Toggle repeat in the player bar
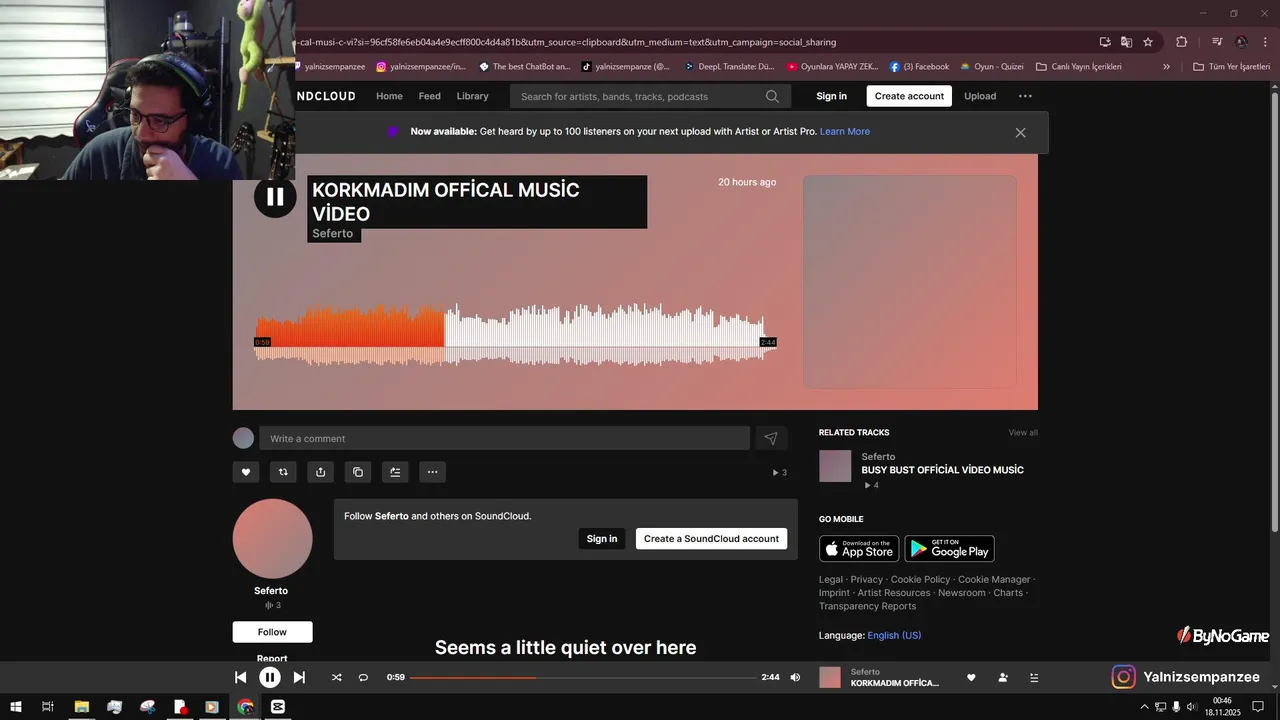Screen dimensions: 1280x720 (x=363, y=677)
